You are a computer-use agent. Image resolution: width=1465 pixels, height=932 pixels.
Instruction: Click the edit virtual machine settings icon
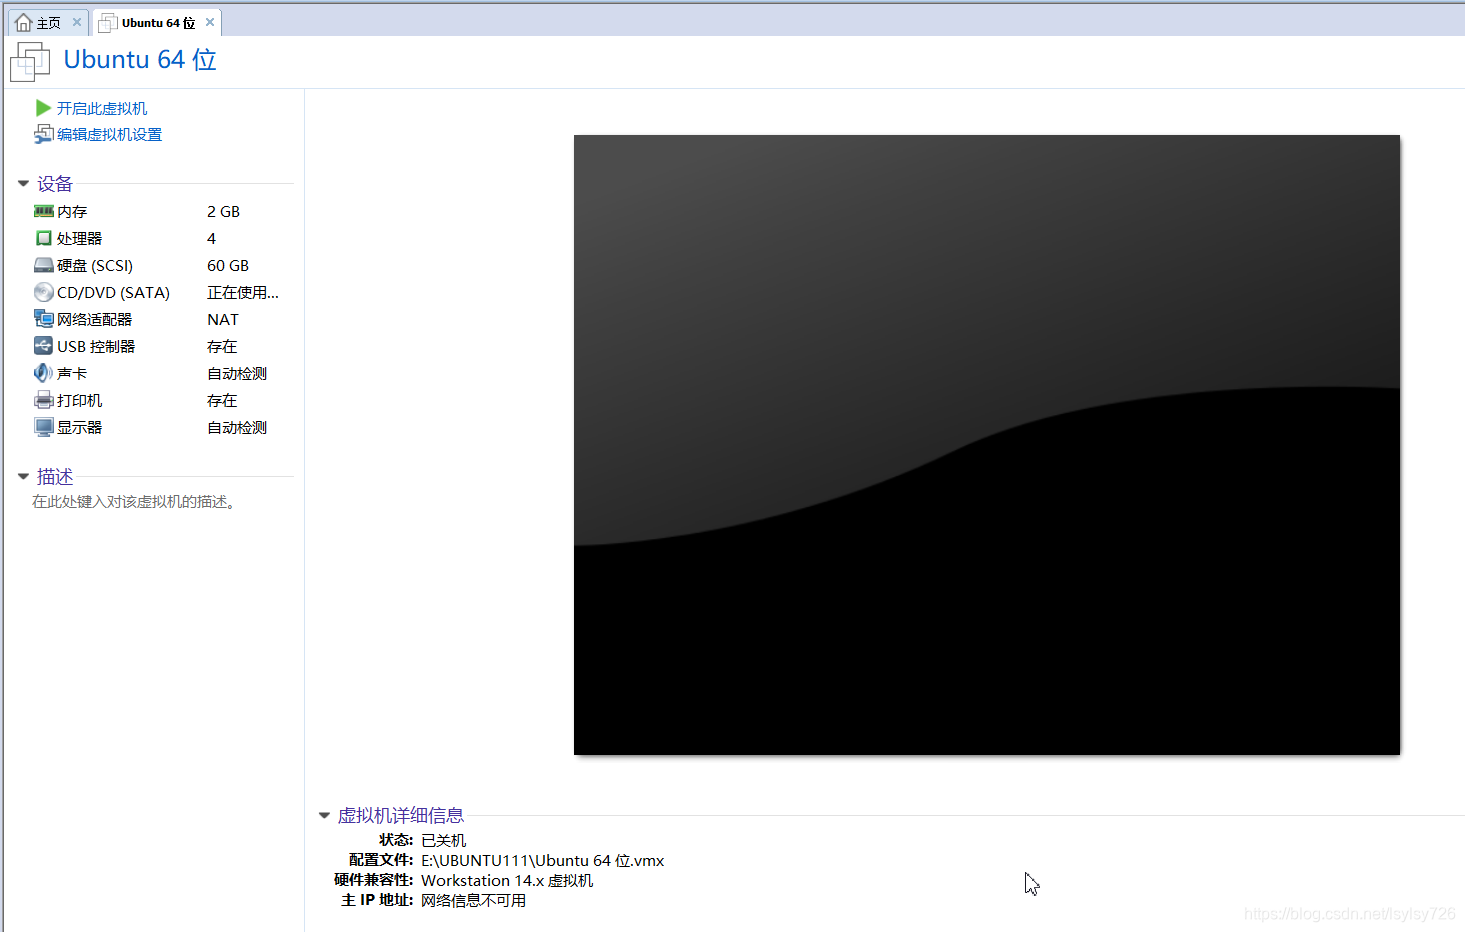43,134
